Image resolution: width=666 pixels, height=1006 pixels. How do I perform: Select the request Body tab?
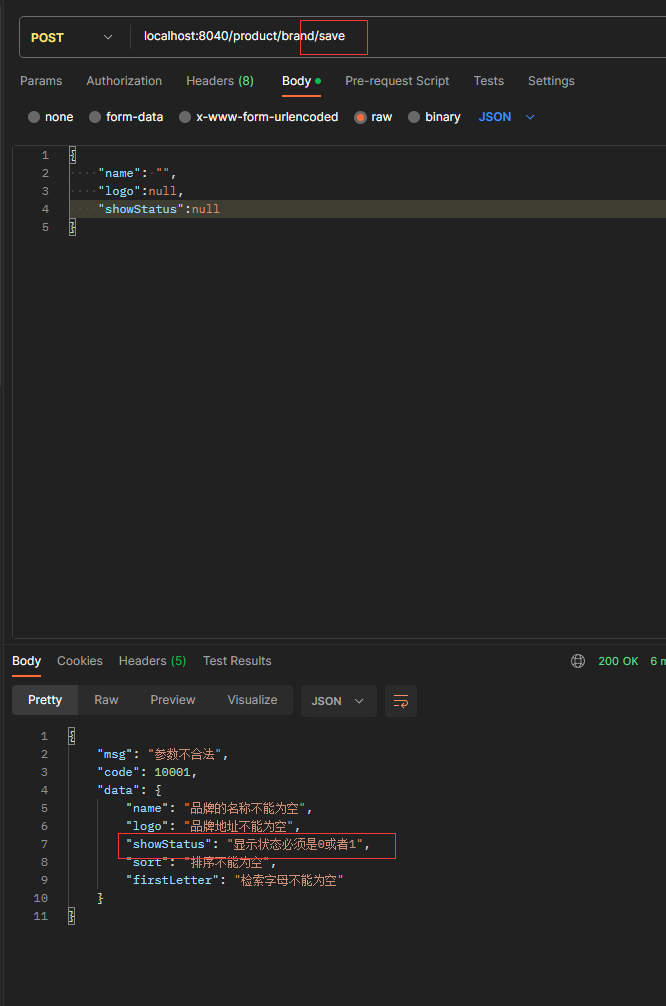point(301,81)
